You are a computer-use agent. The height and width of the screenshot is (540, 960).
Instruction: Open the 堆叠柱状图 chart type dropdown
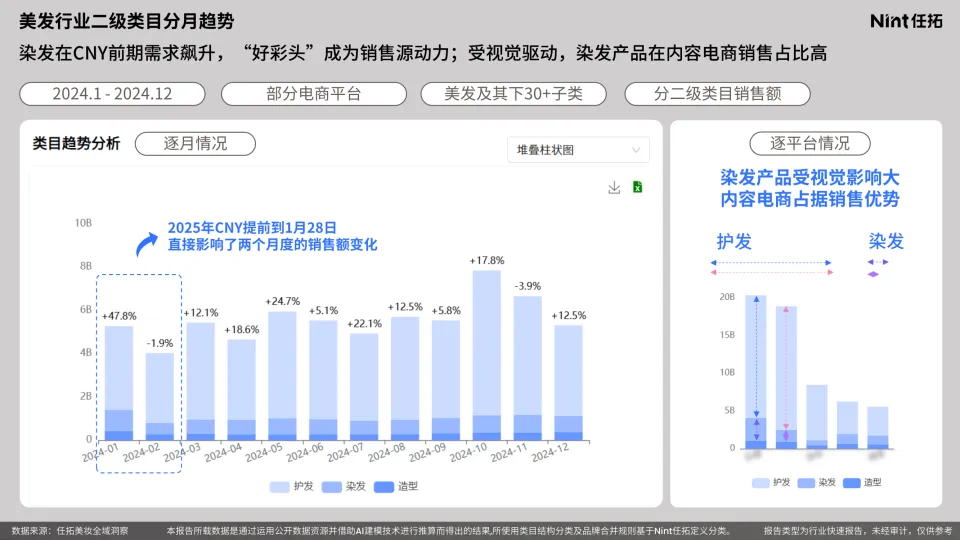(x=578, y=150)
